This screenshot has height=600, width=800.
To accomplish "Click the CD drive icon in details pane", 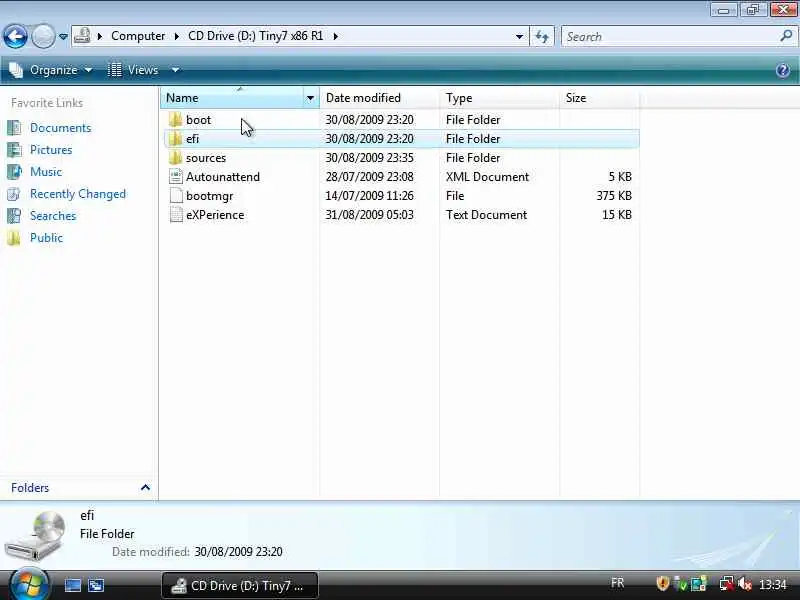I will click(36, 536).
